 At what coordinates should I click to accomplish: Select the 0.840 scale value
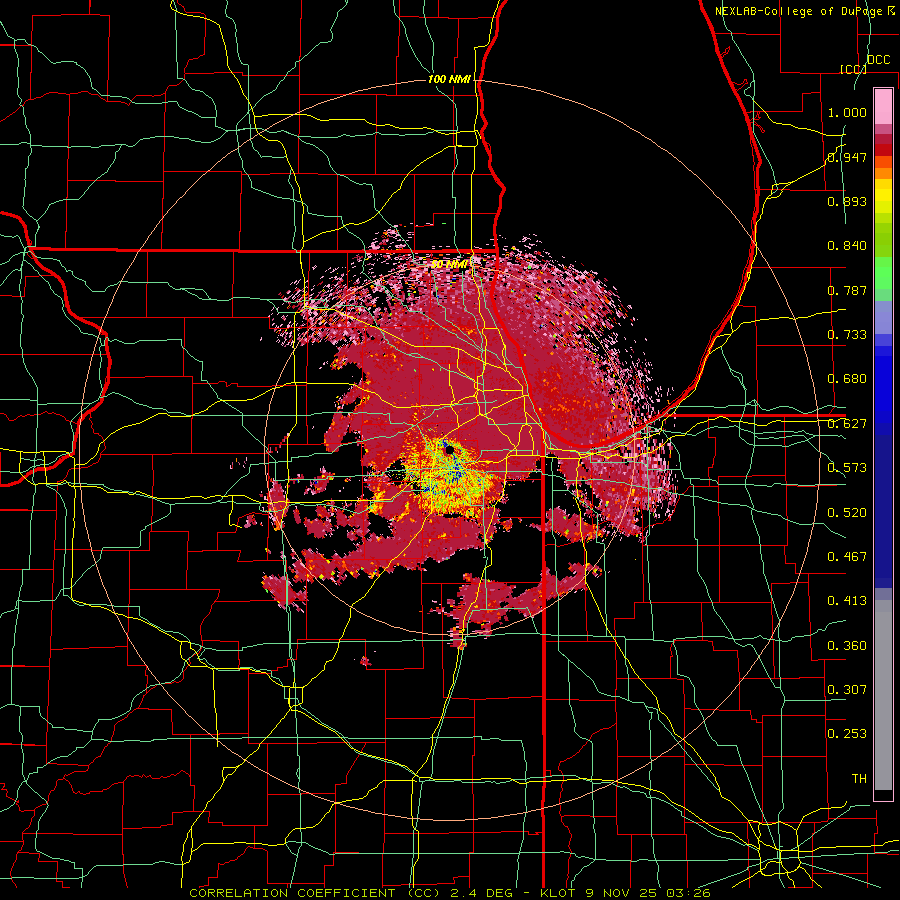coord(847,246)
